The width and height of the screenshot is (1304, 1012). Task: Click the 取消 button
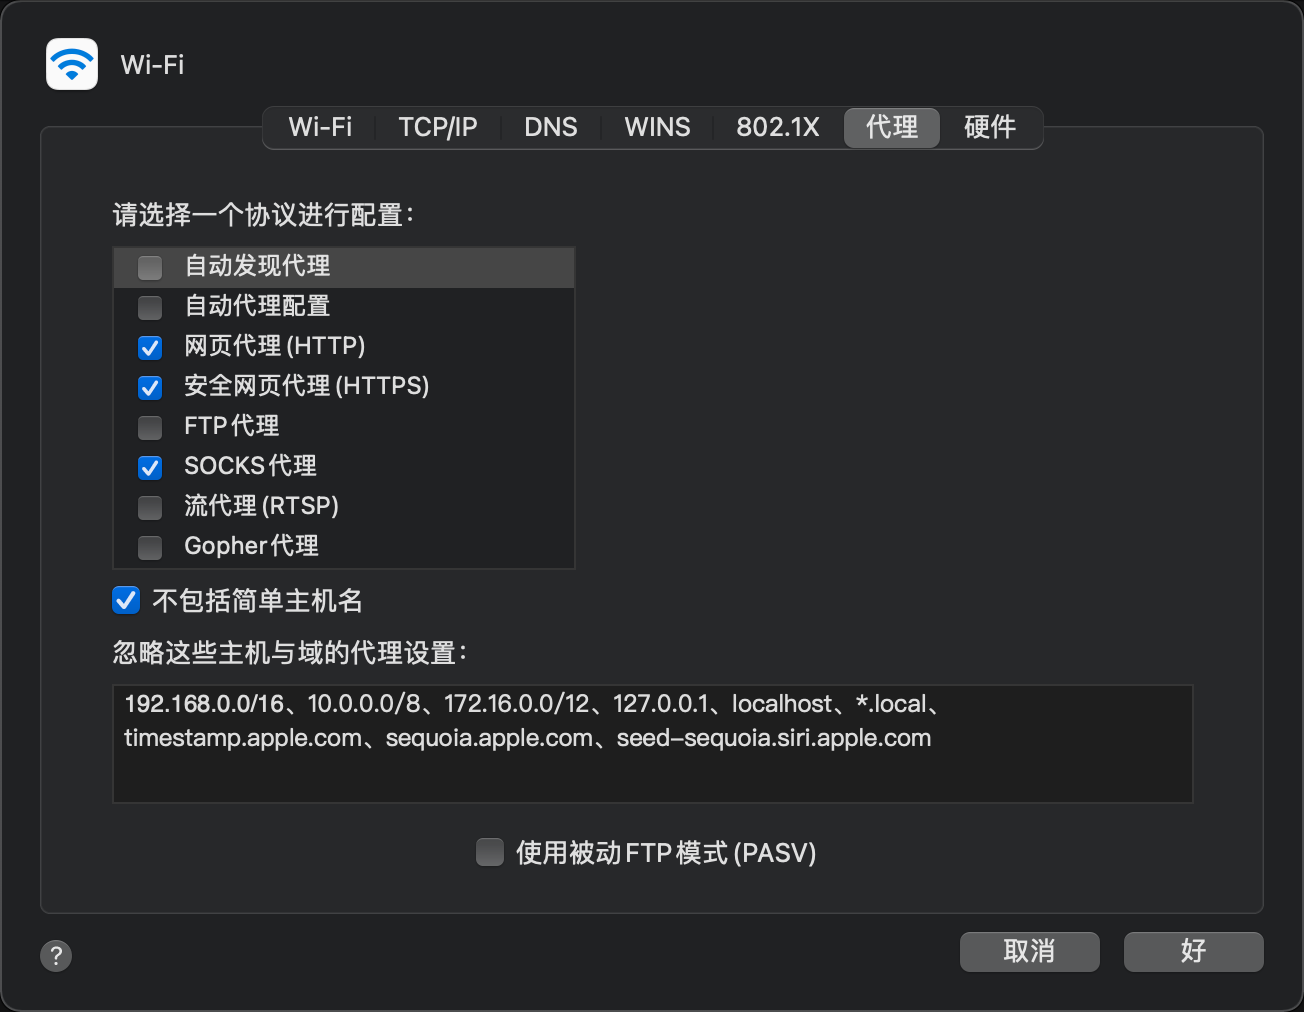(x=1029, y=951)
